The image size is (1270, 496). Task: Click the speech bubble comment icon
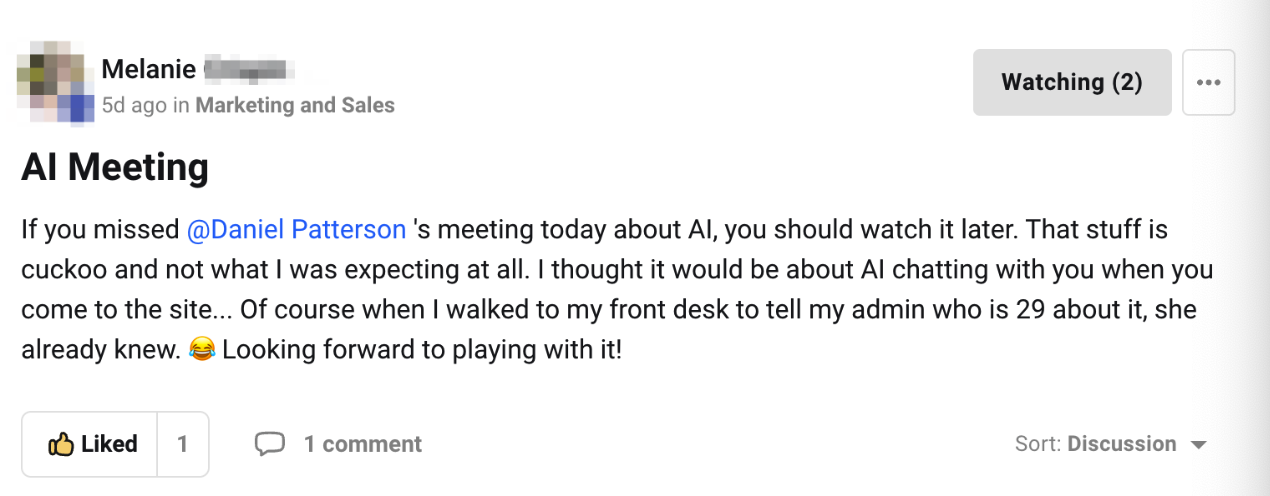click(270, 444)
